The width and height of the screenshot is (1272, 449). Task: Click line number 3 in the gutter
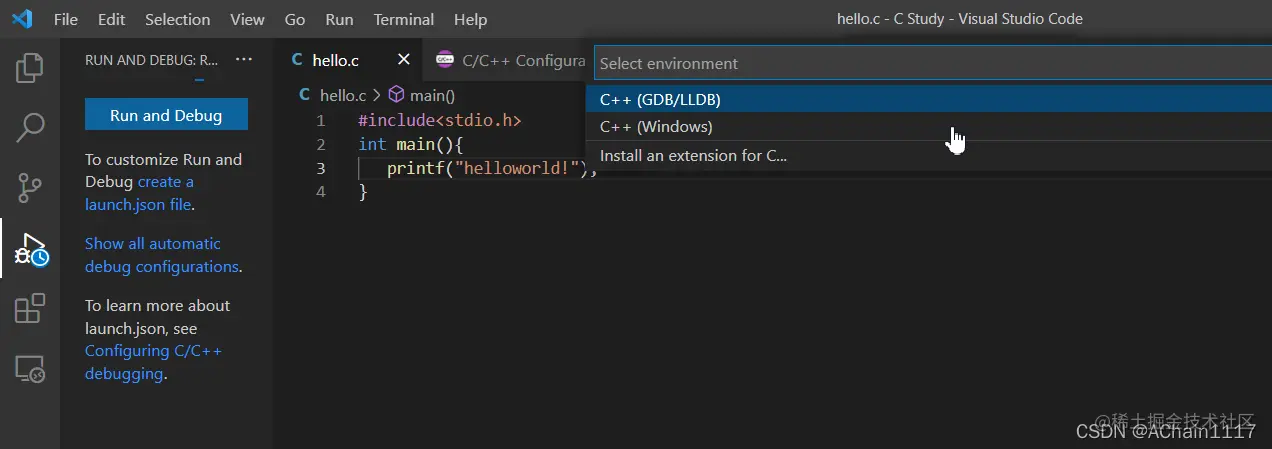pos(320,168)
